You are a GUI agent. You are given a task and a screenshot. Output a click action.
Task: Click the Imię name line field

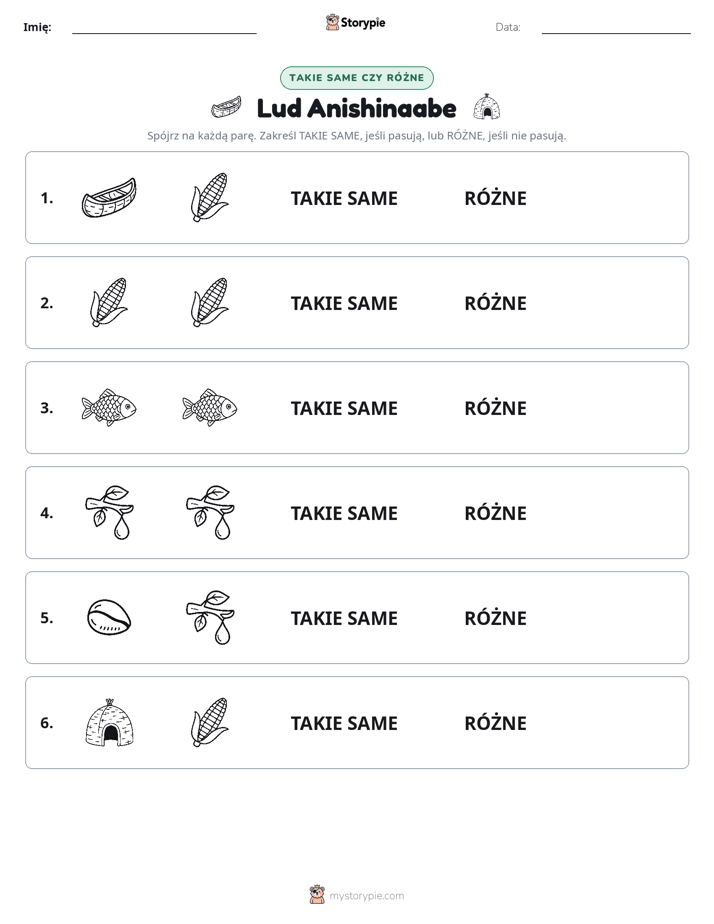click(164, 27)
